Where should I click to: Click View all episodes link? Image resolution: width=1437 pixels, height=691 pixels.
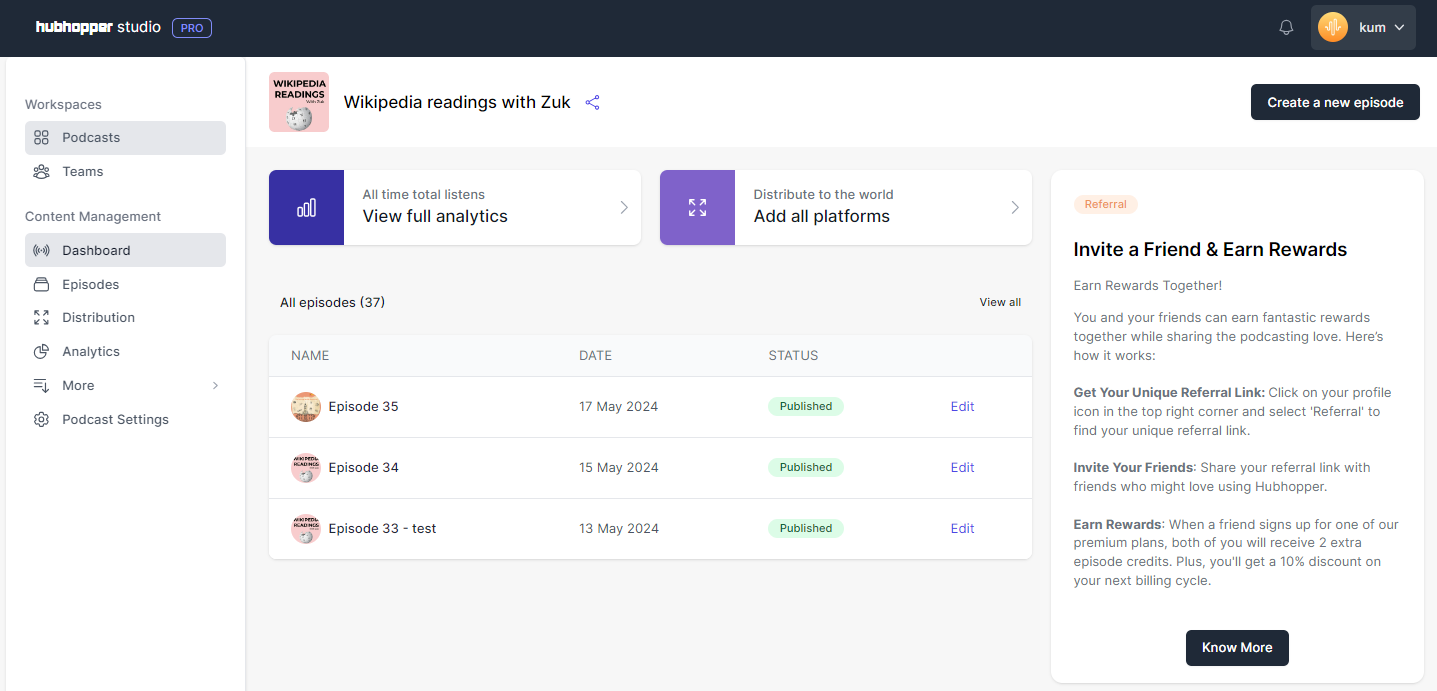1000,302
